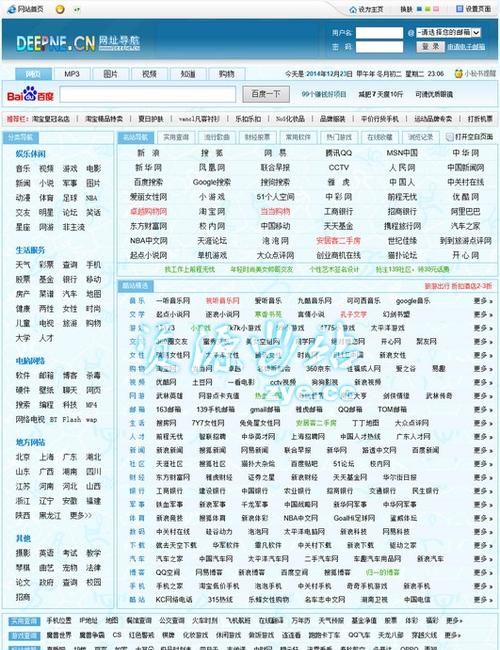Open the NBA中文网 link in 名站导航
The image size is (500, 650).
pyautogui.click(x=148, y=240)
